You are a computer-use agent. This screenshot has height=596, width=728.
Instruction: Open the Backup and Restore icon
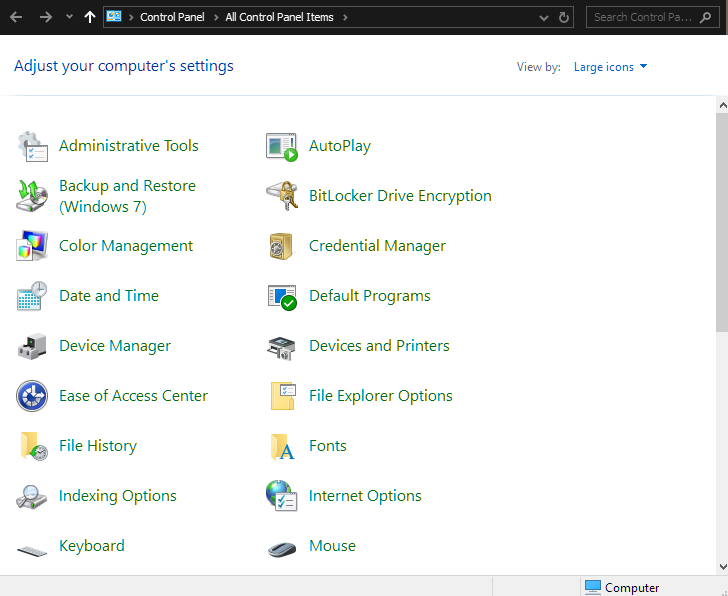pos(32,196)
